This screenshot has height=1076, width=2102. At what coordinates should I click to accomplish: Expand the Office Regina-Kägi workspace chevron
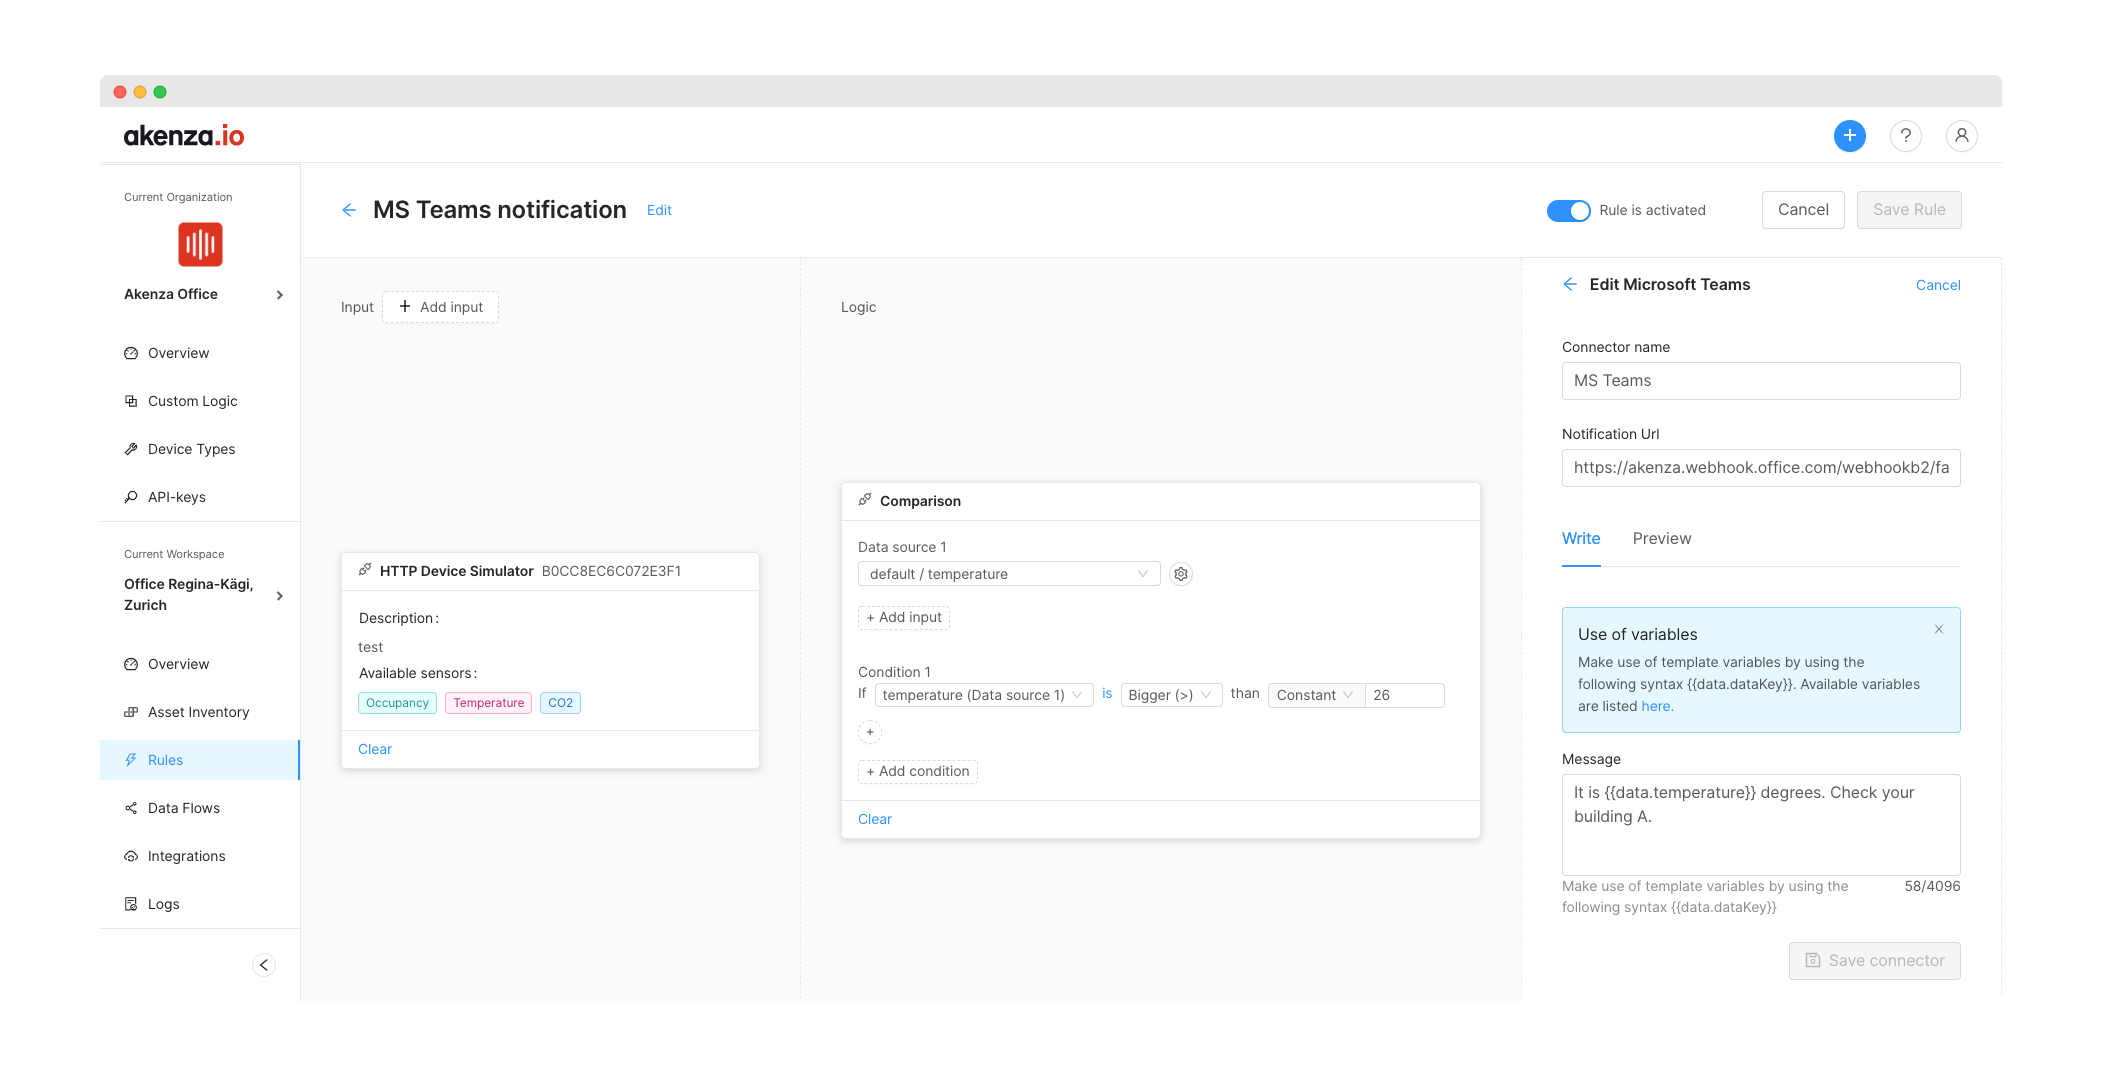pos(280,596)
